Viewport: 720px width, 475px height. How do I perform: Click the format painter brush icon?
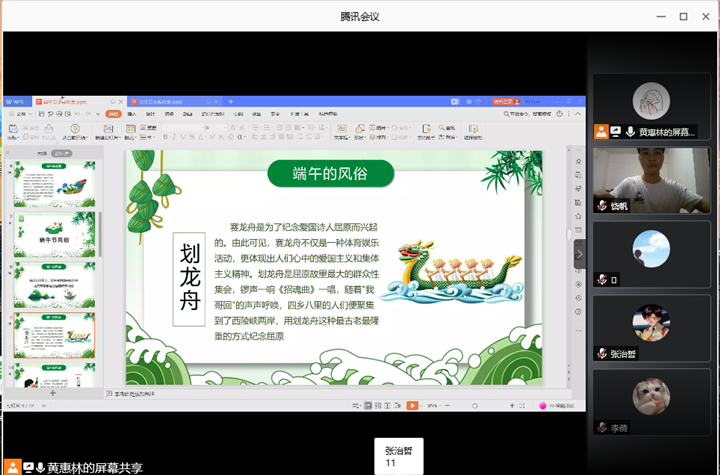pos(48,129)
